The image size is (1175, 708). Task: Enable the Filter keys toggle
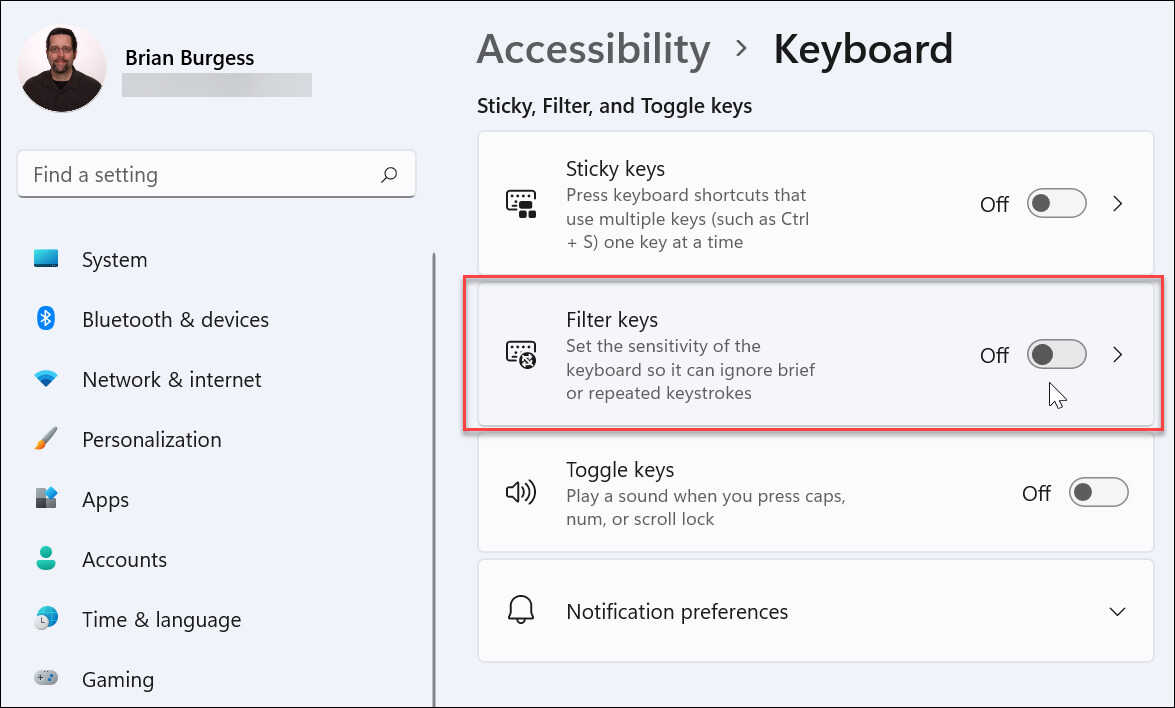tap(1056, 354)
